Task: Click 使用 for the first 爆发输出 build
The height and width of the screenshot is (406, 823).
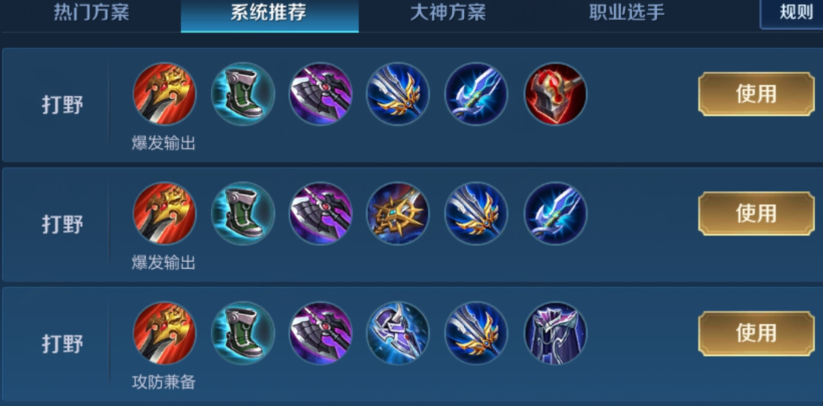Action: click(x=756, y=94)
